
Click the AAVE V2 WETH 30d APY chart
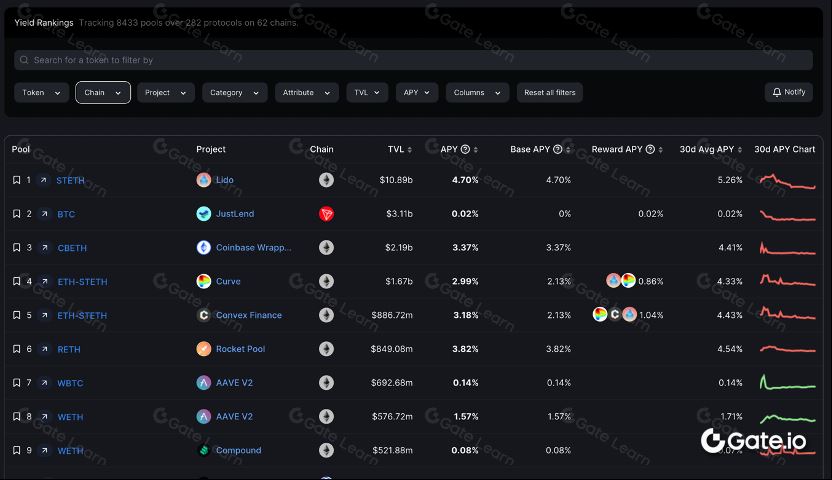[787, 418]
